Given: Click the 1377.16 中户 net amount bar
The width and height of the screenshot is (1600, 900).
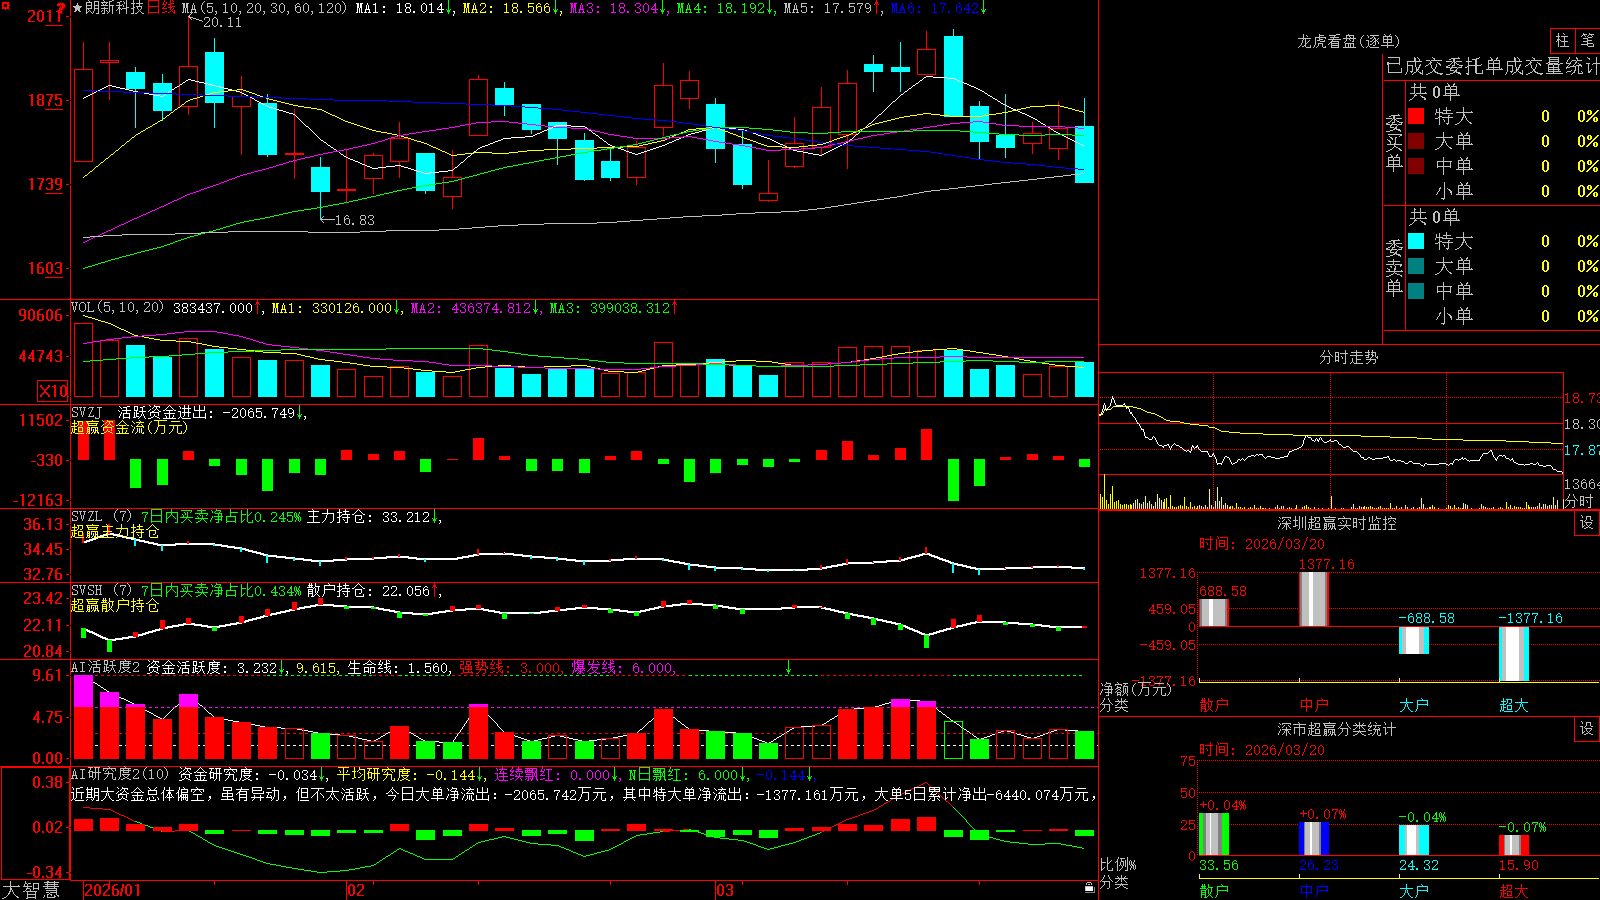Looking at the screenshot, I should pos(1314,599).
